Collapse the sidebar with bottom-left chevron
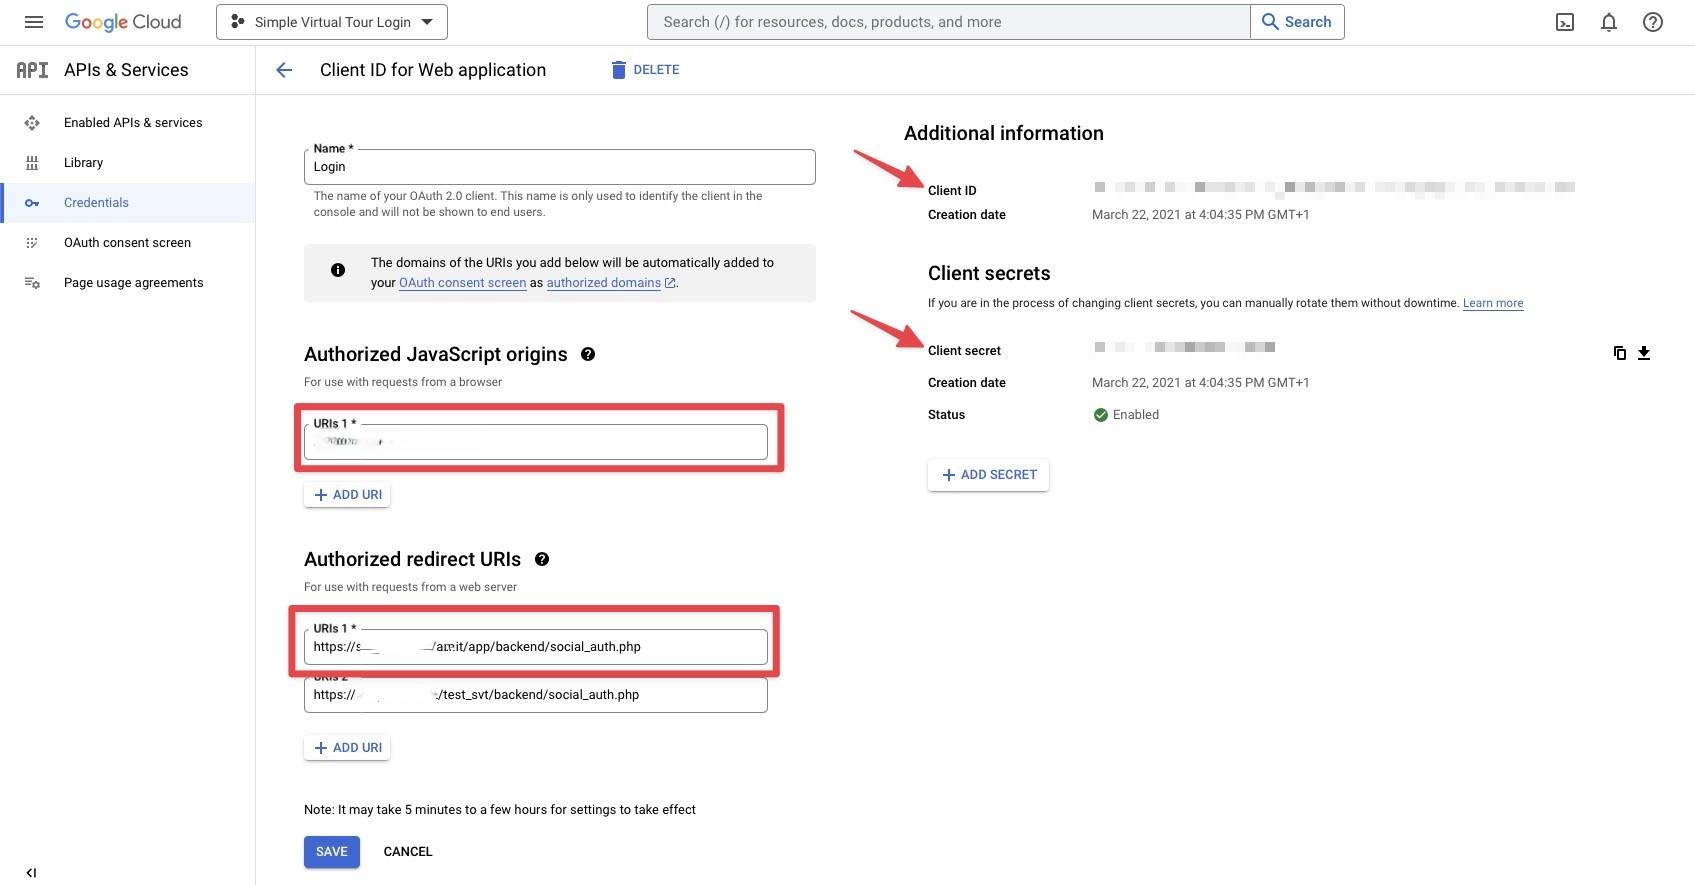1695x885 pixels. 31,873
